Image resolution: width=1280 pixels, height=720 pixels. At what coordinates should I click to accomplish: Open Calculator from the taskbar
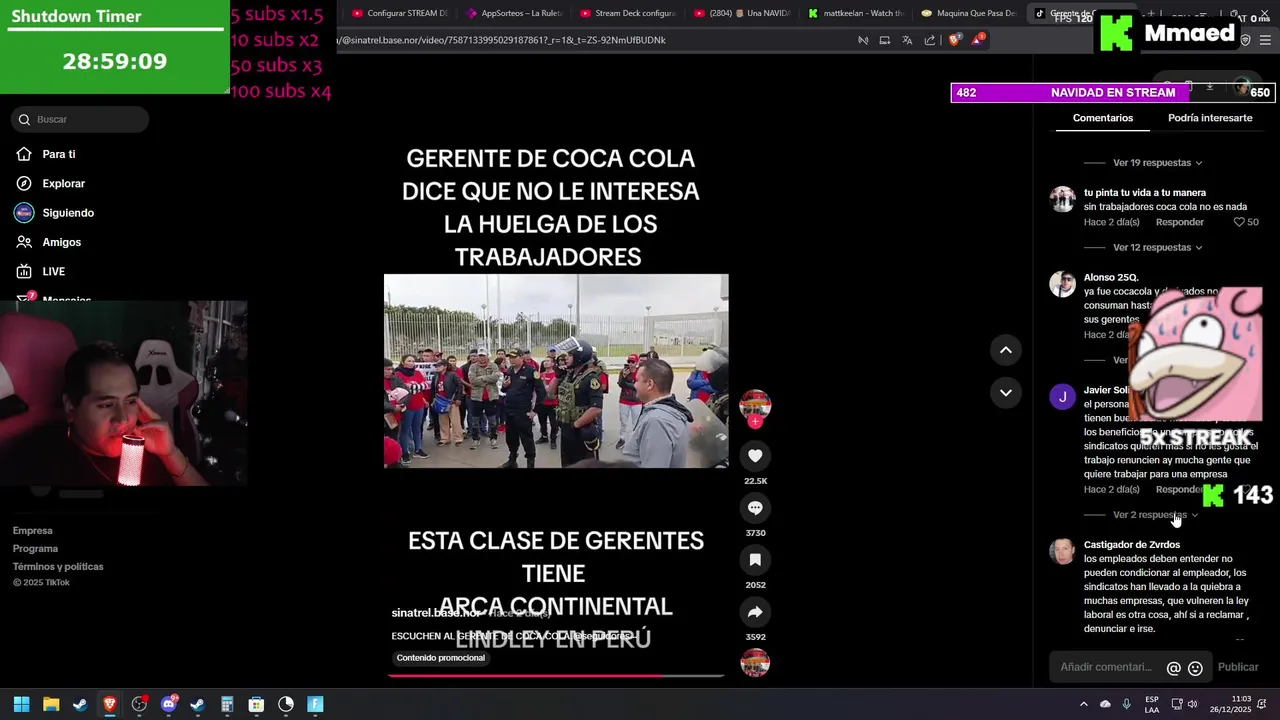point(227,704)
